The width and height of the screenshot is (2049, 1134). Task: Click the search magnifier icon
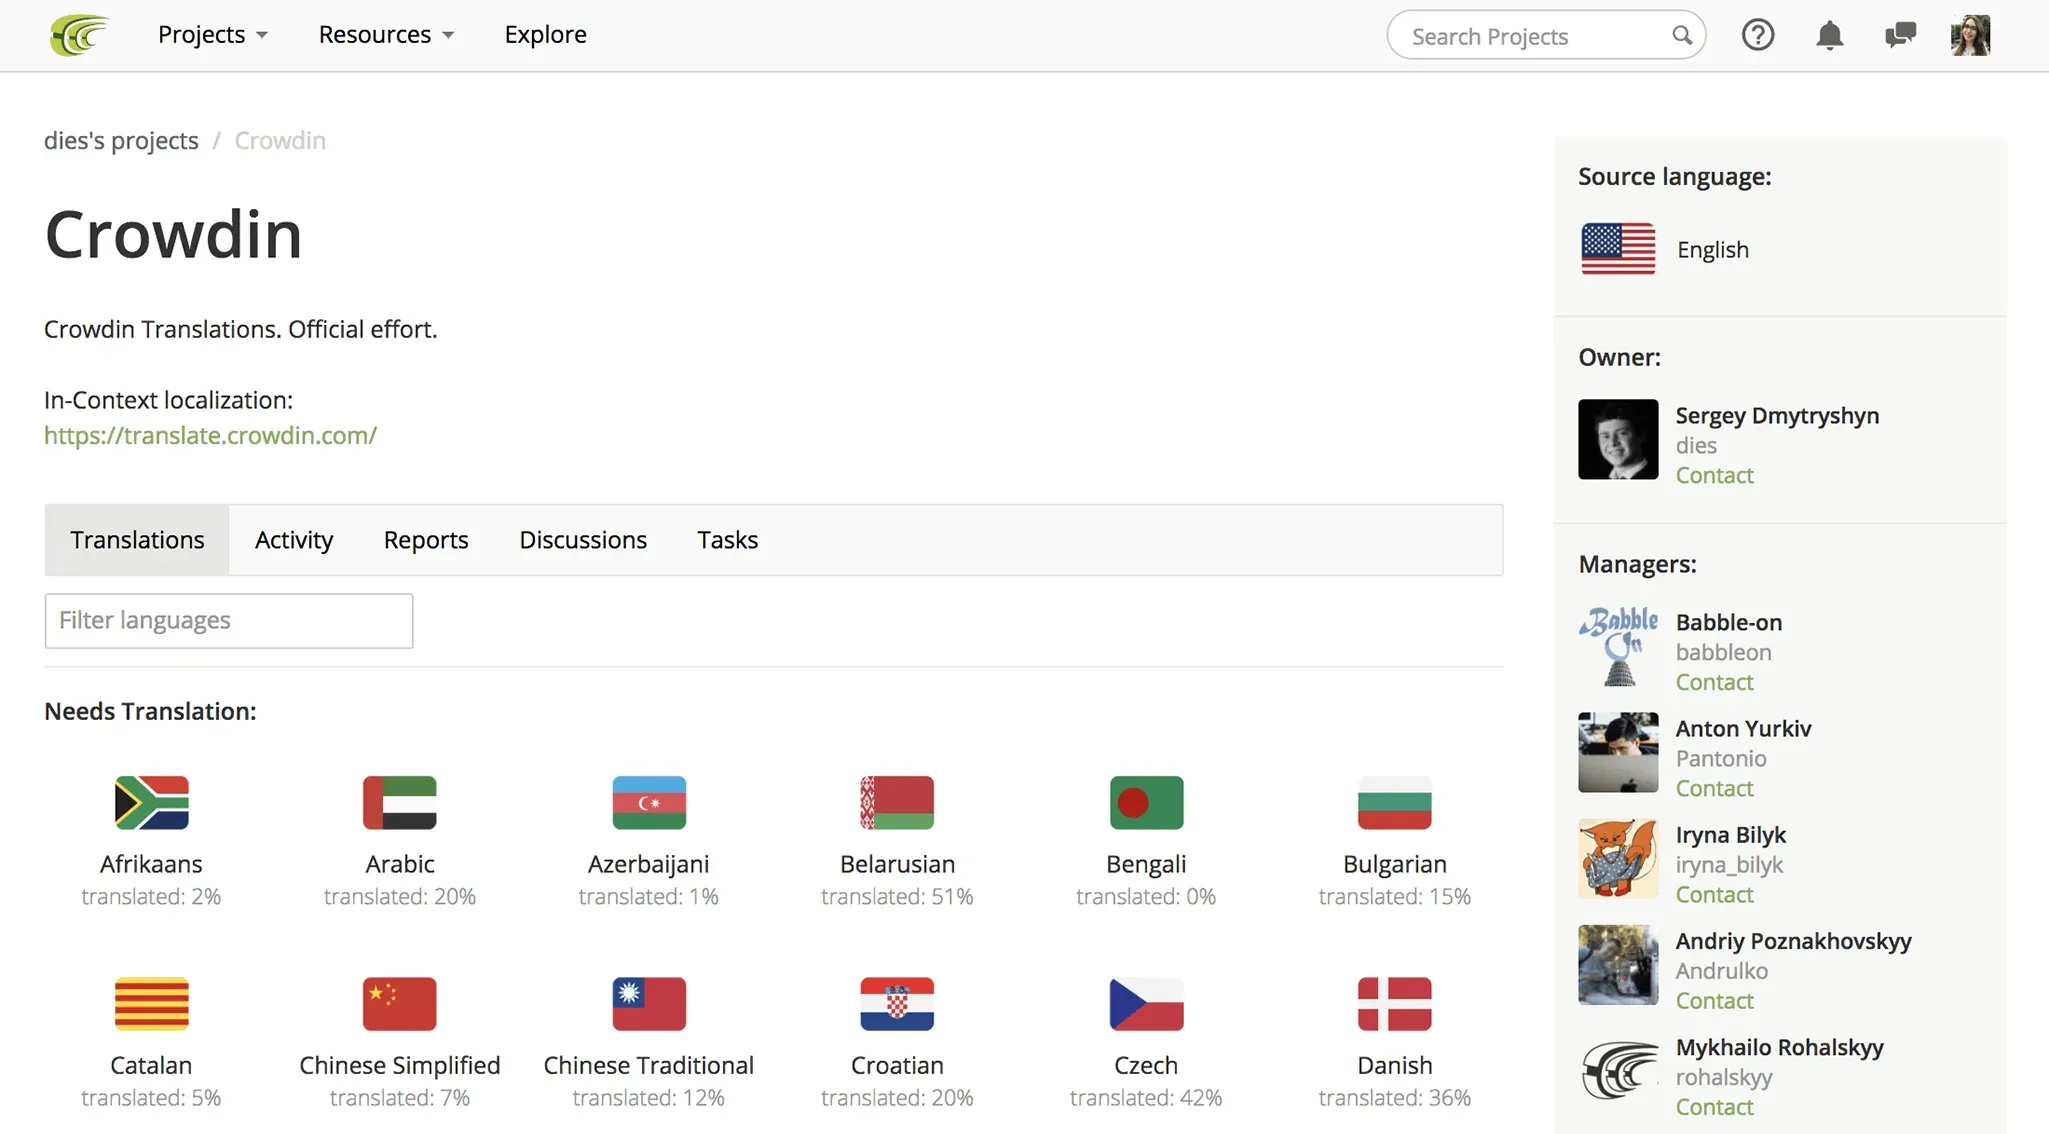(x=1682, y=35)
